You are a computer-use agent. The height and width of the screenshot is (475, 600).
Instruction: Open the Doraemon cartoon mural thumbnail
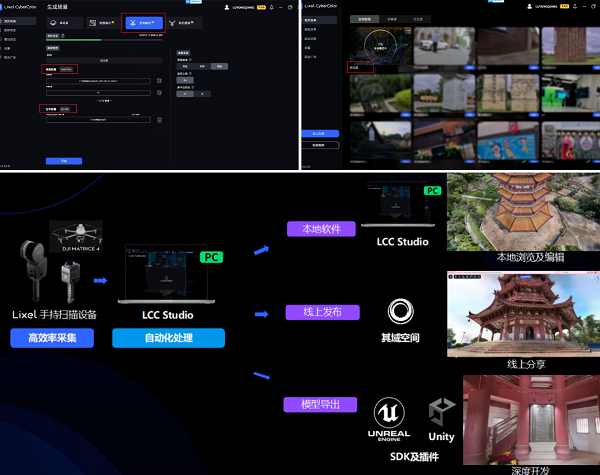(x=508, y=140)
